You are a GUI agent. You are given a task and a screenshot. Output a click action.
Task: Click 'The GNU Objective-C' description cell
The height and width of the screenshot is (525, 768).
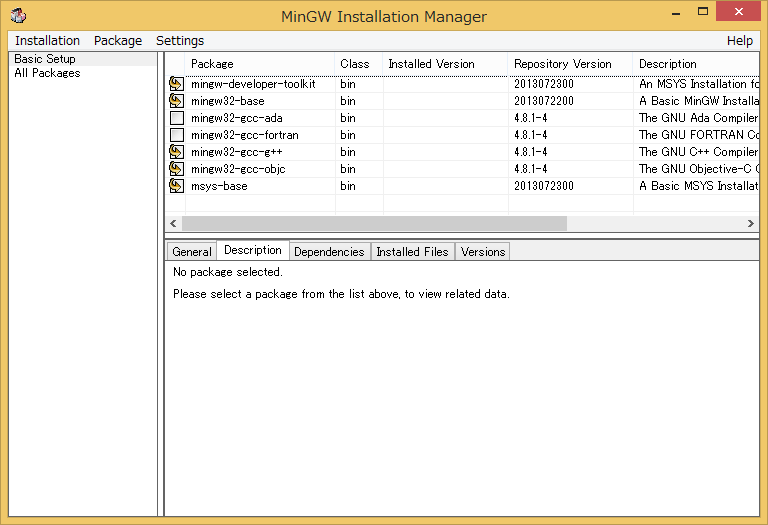click(x=698, y=169)
